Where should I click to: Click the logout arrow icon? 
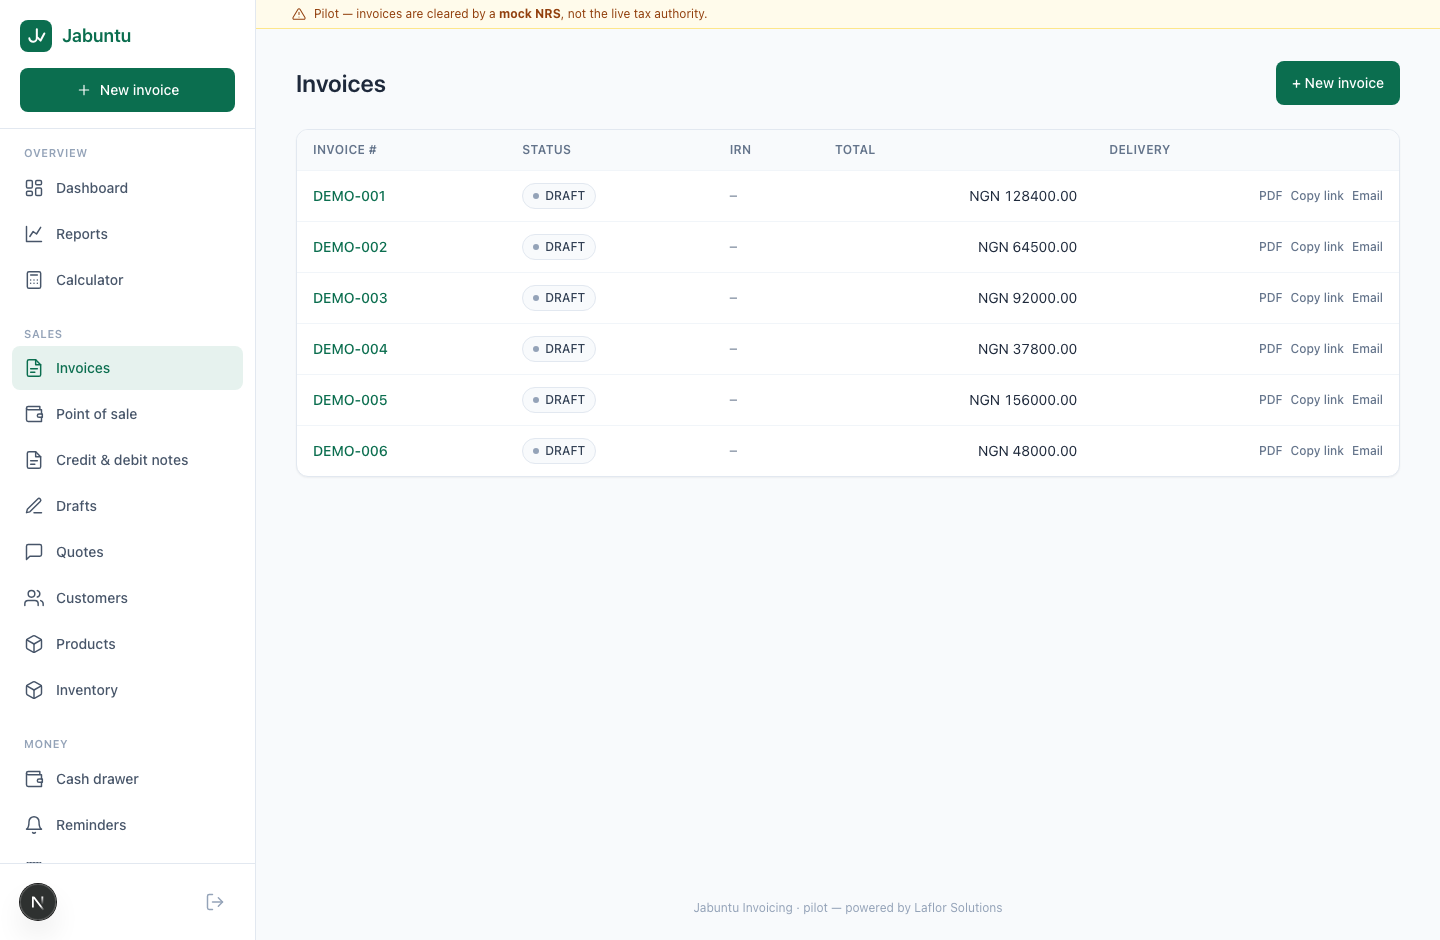215,902
